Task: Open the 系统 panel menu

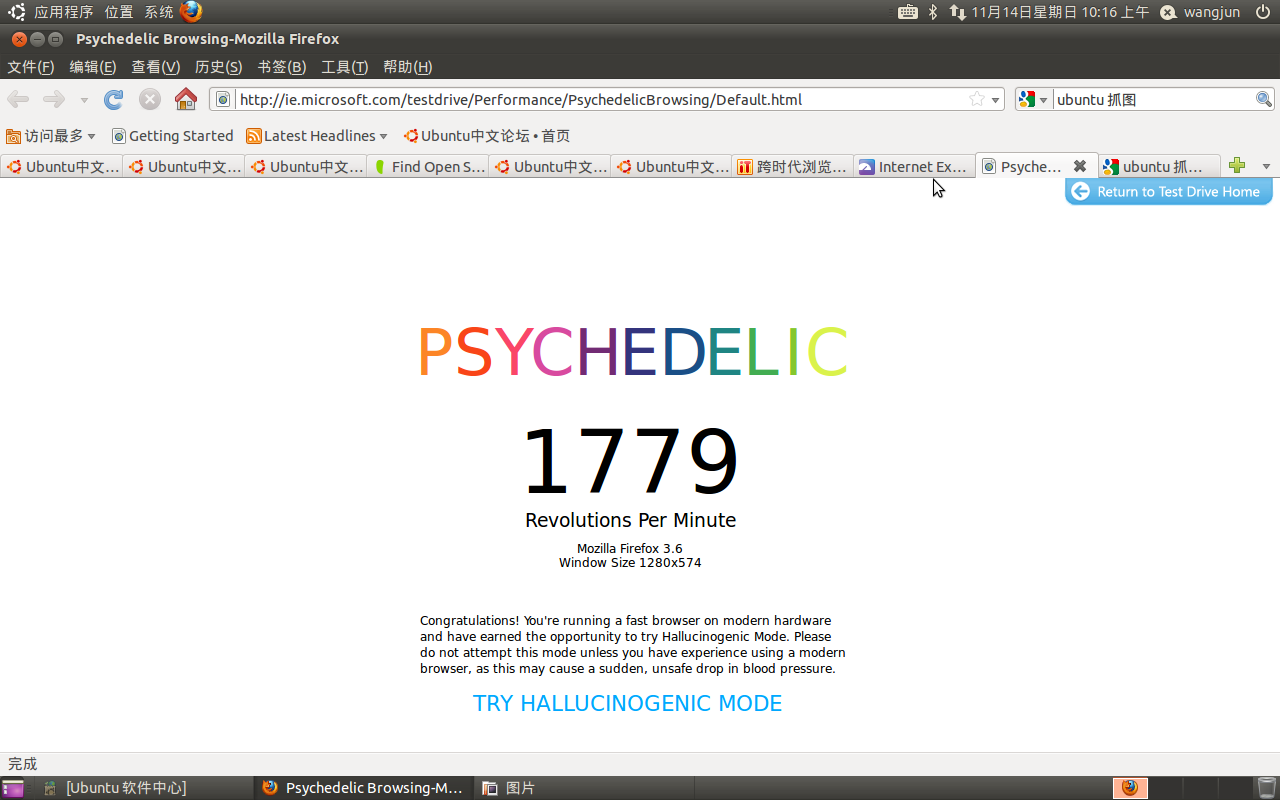Action: pyautogui.click(x=158, y=12)
